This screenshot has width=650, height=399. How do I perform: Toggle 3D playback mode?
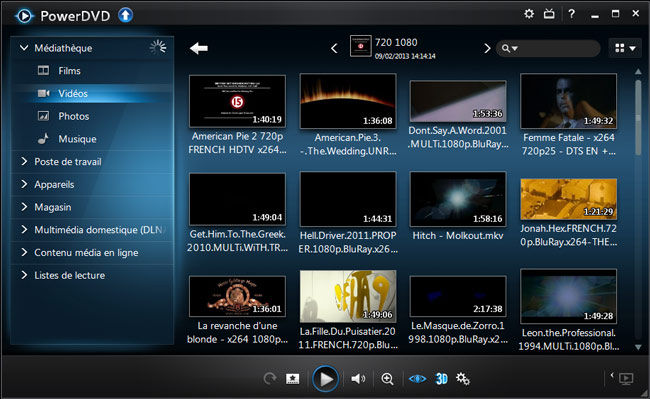coord(441,379)
